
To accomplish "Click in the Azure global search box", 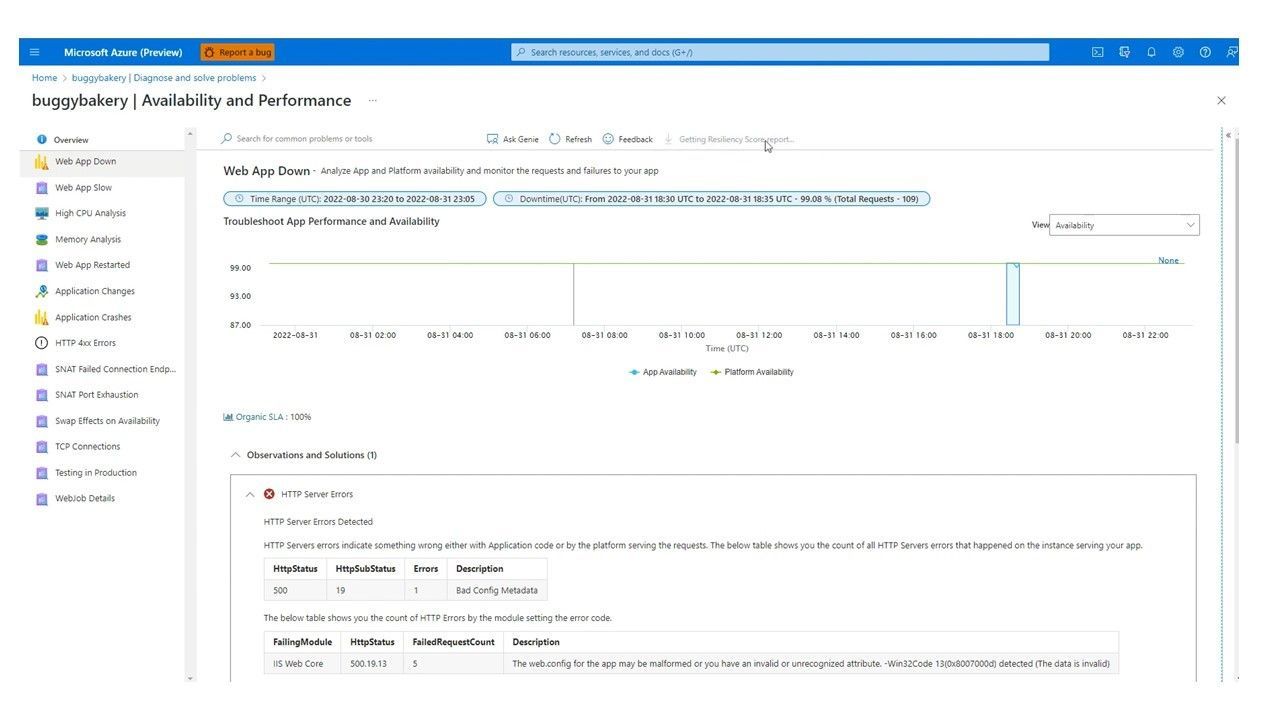I will tap(780, 52).
